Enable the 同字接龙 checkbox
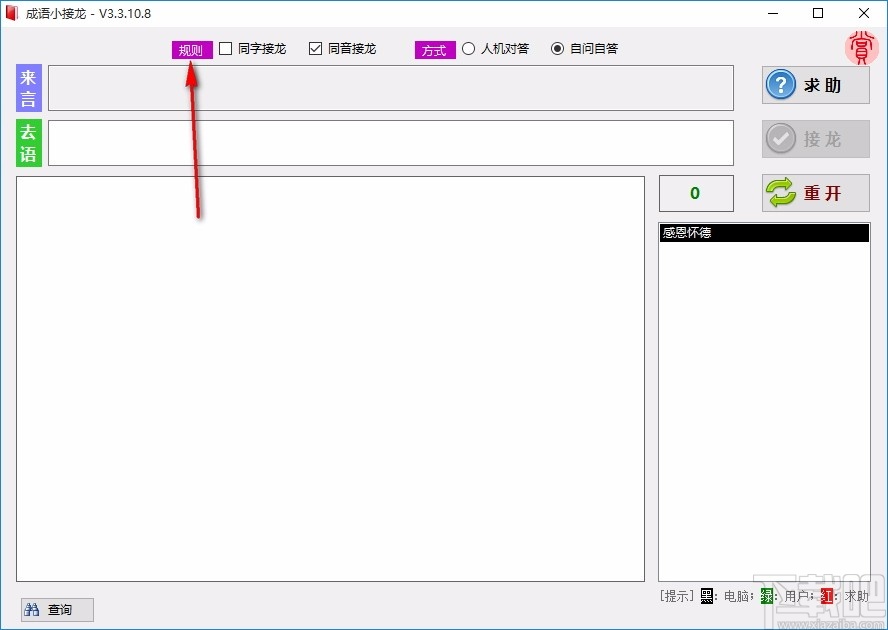888x630 pixels. point(225,48)
